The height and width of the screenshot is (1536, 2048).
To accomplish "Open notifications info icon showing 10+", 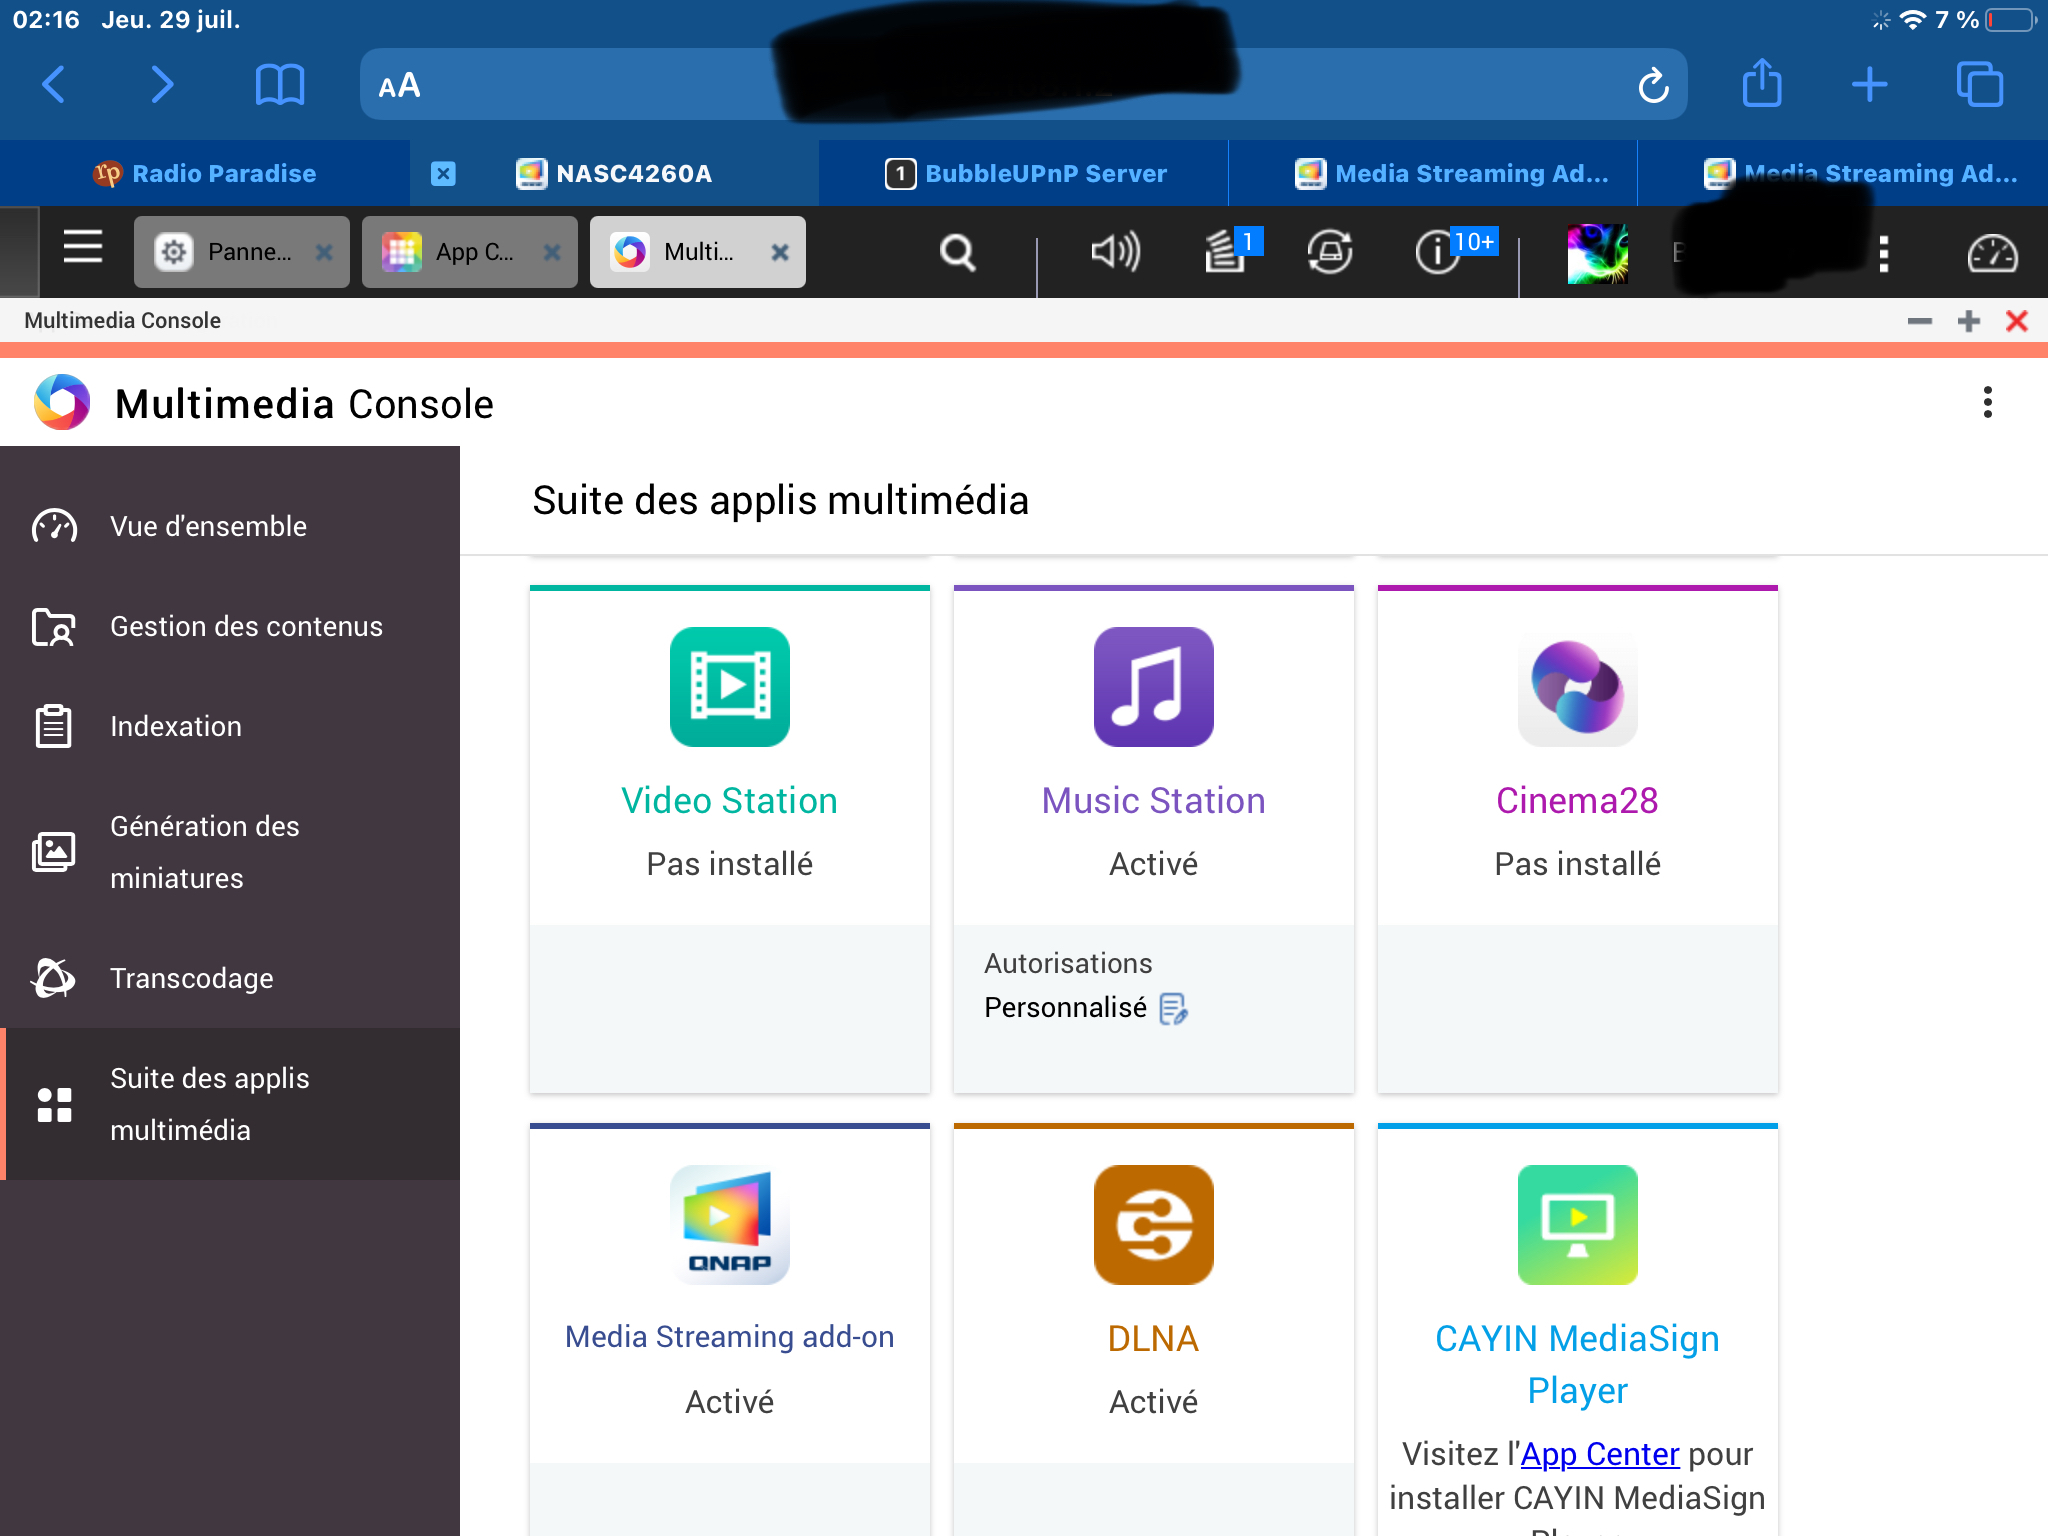I will [1438, 252].
